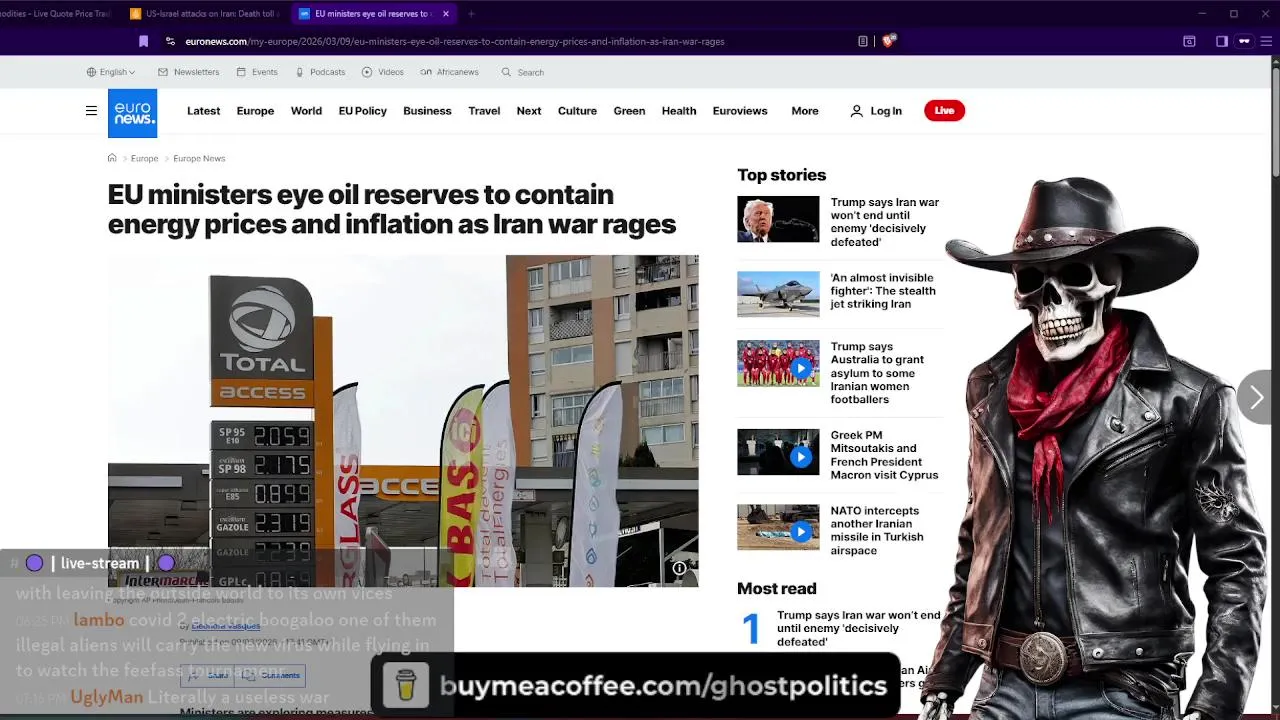This screenshot has height=720, width=1280.
Task: Click the Euronews logo
Action: pos(132,113)
